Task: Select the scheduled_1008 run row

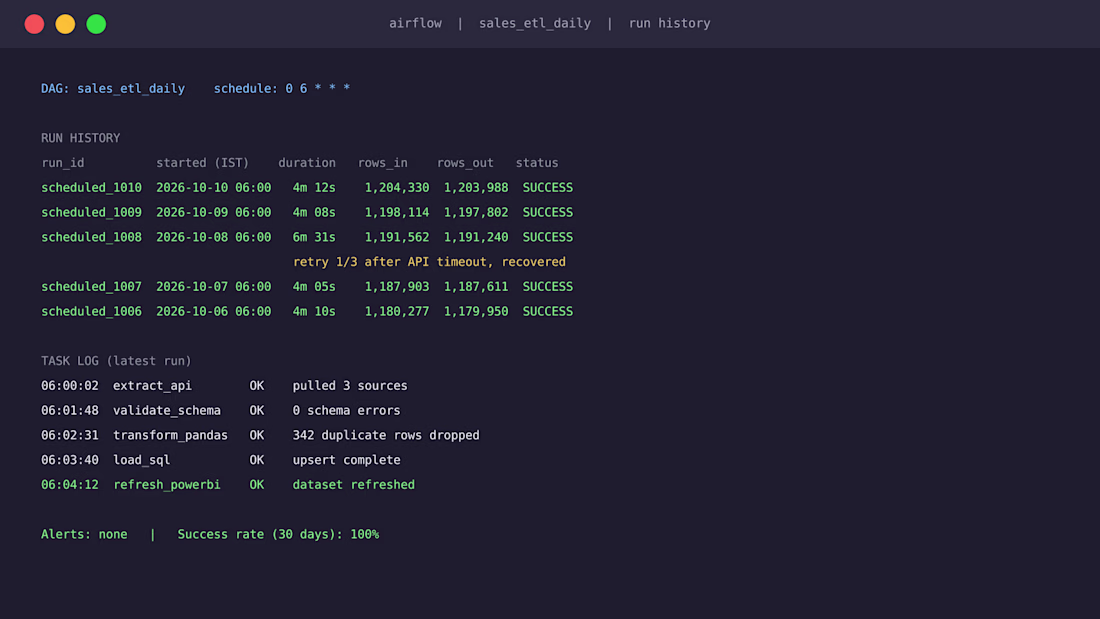Action: (x=307, y=237)
